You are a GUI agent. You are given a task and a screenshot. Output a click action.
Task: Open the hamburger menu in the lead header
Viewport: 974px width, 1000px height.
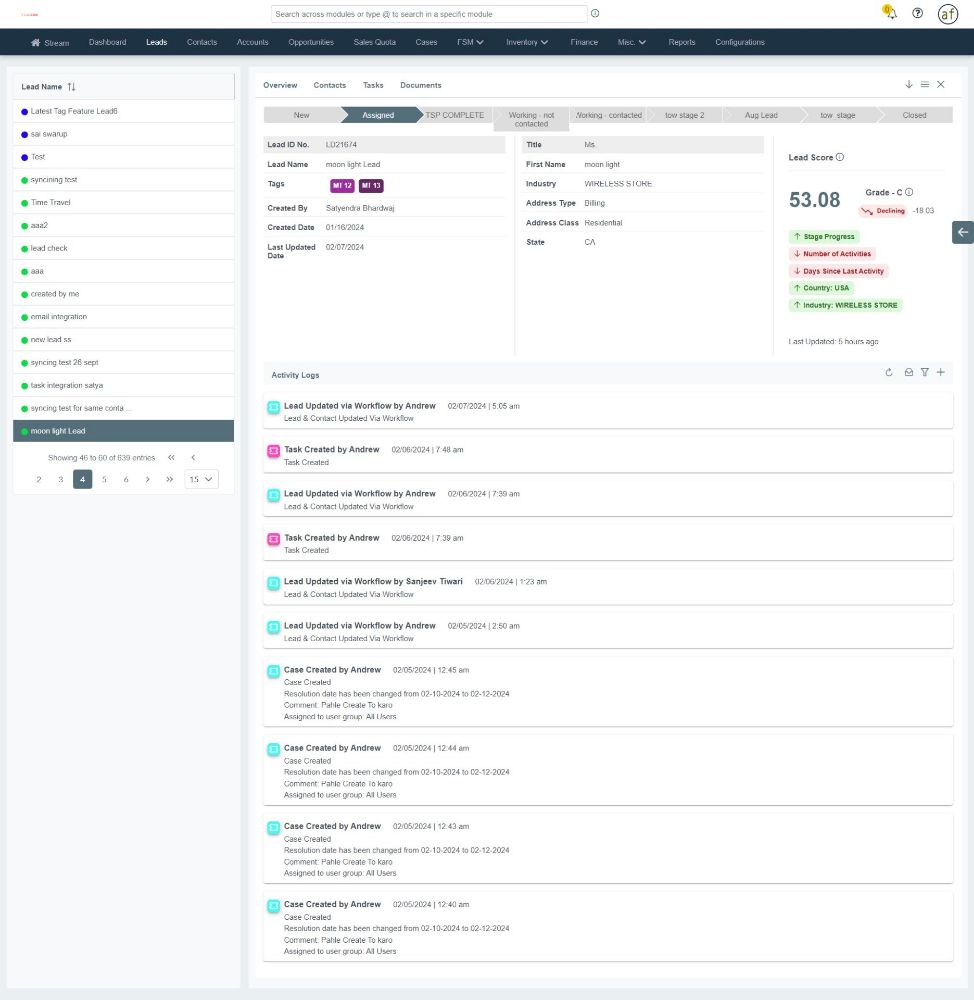coord(925,85)
